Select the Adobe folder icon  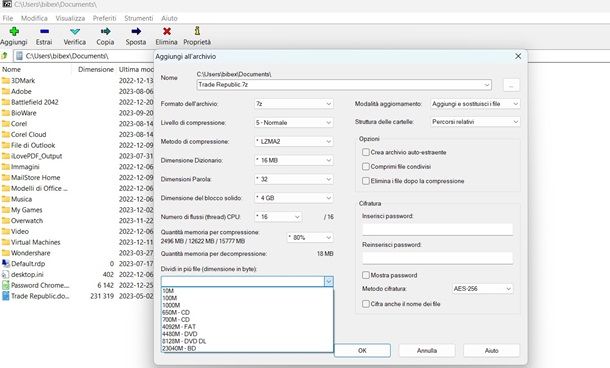tap(5, 91)
